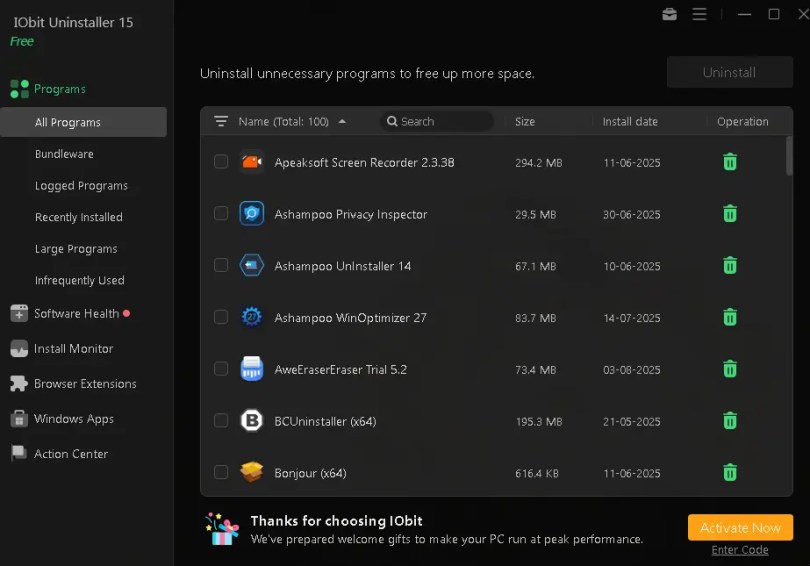The width and height of the screenshot is (810, 566).
Task: Click trash icon for Ashampoo UnInstaller 14
Action: 729,265
